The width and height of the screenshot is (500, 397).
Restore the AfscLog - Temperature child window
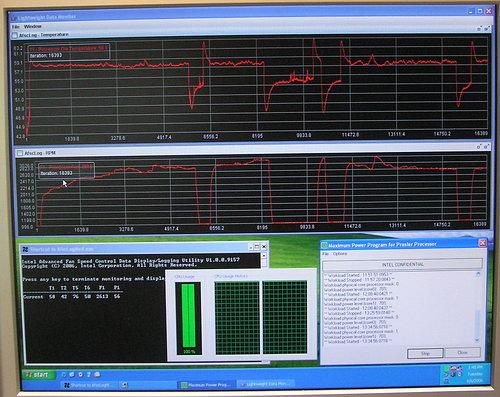479,29
